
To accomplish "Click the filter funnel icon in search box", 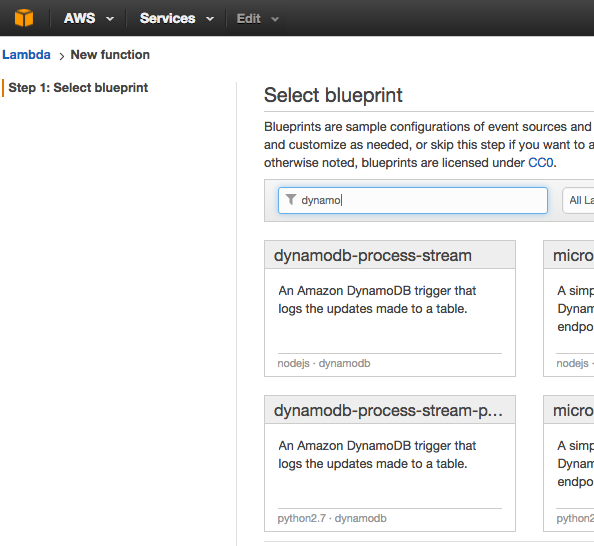I will tap(291, 199).
